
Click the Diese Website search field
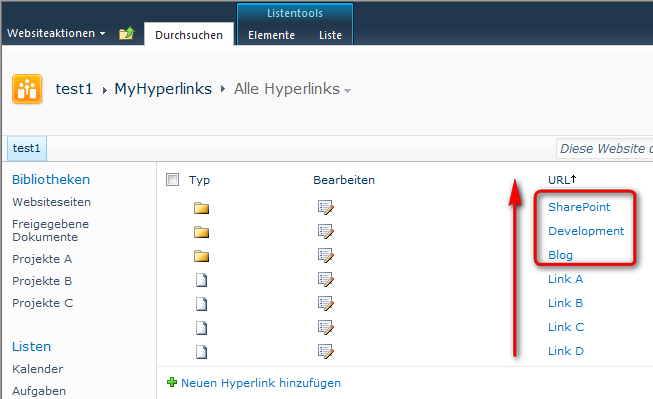(x=605, y=149)
